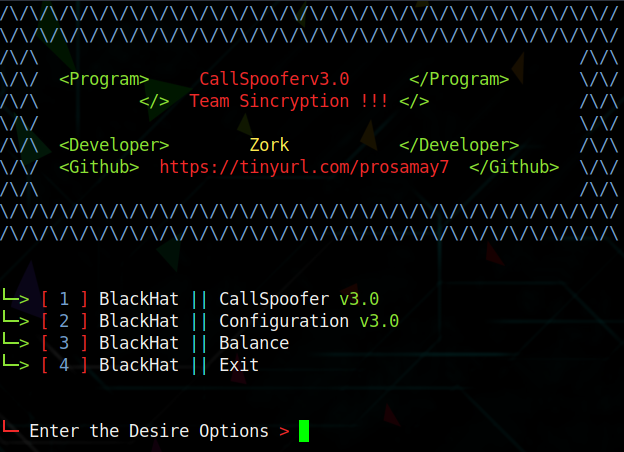Click the tinyurl.com/prosamay7 Github link
Screen dimensions: 624x452
coord(304,167)
